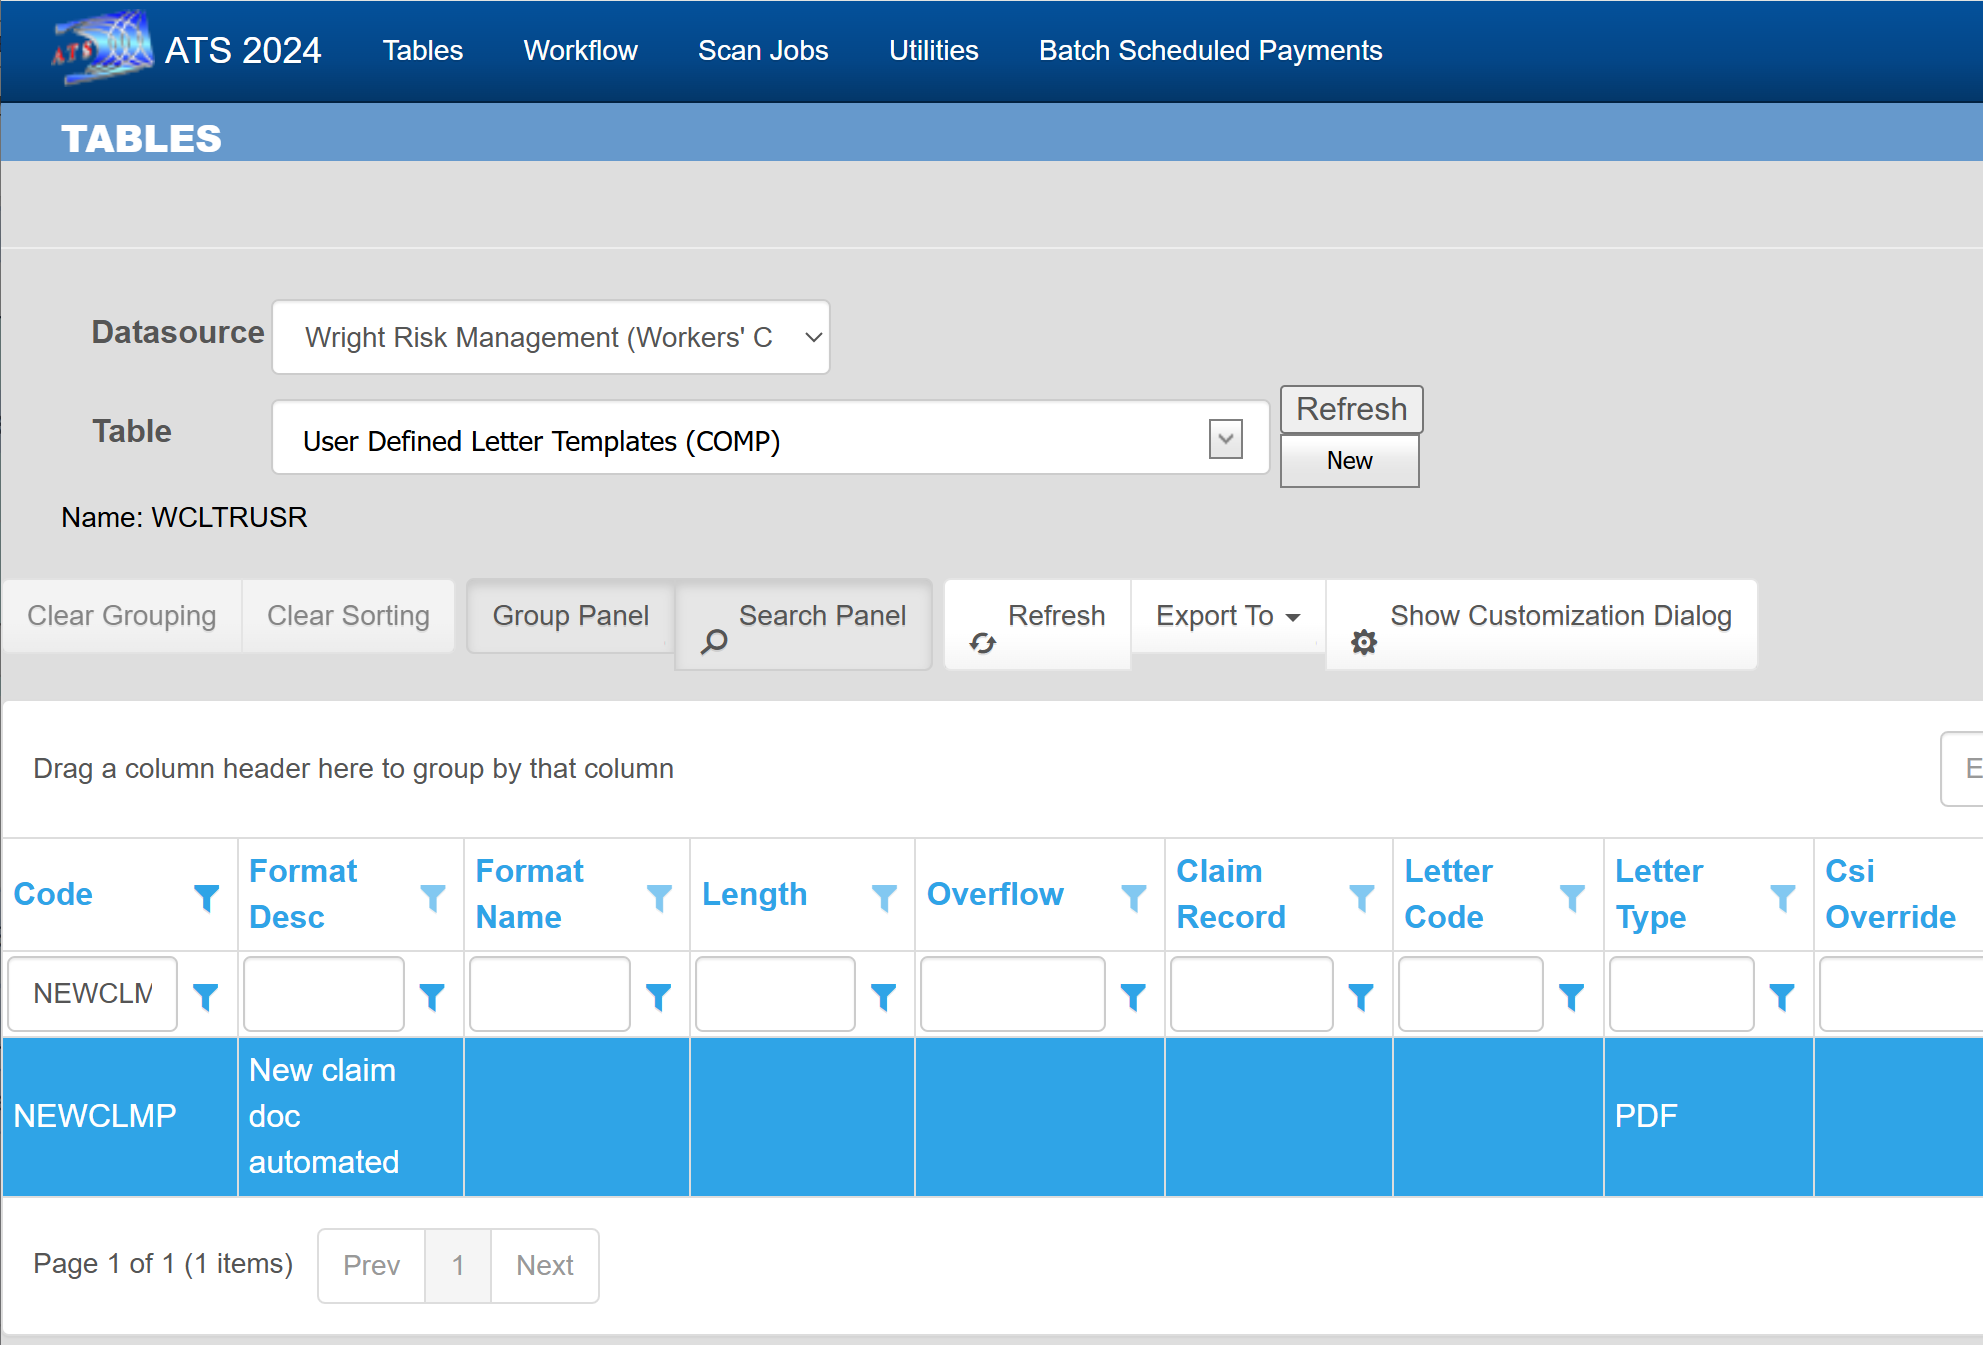
Task: Click the Letter Code header filter funnel
Action: pos(1572,897)
